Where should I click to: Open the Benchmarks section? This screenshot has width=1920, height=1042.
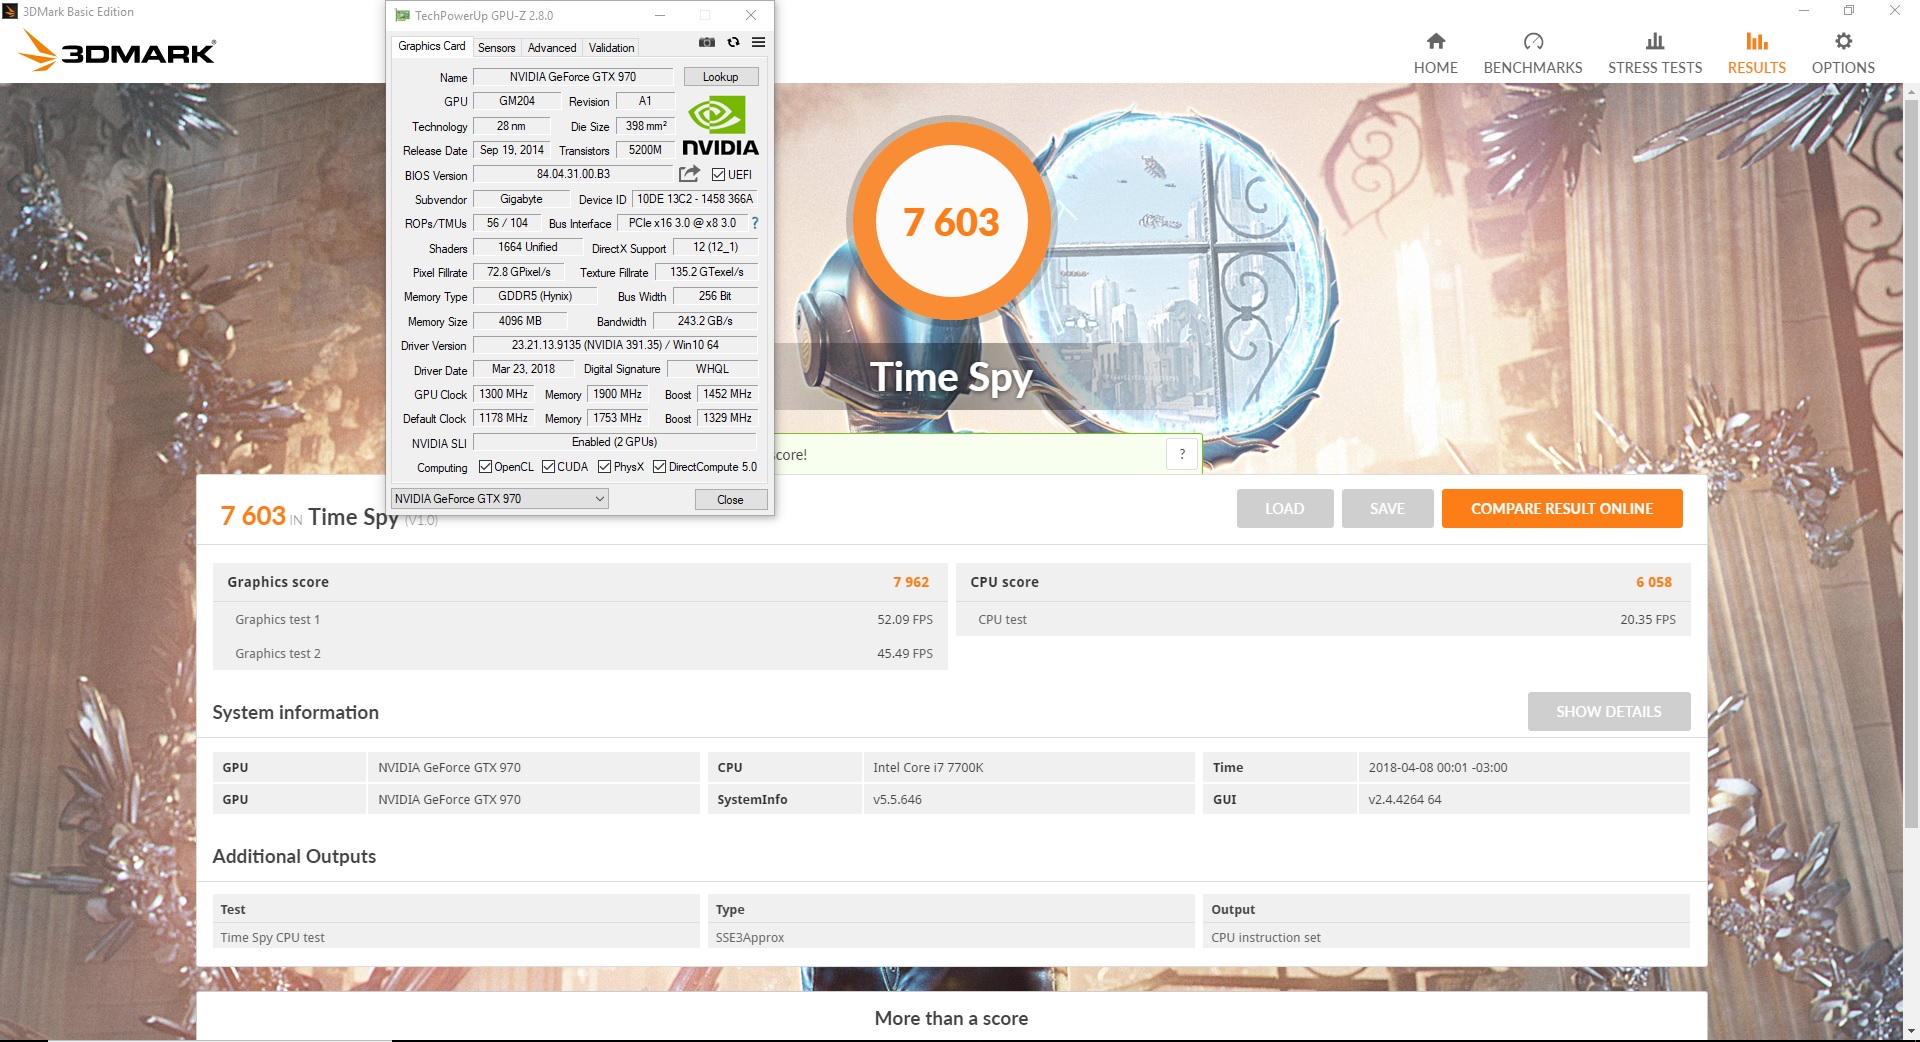tap(1532, 53)
